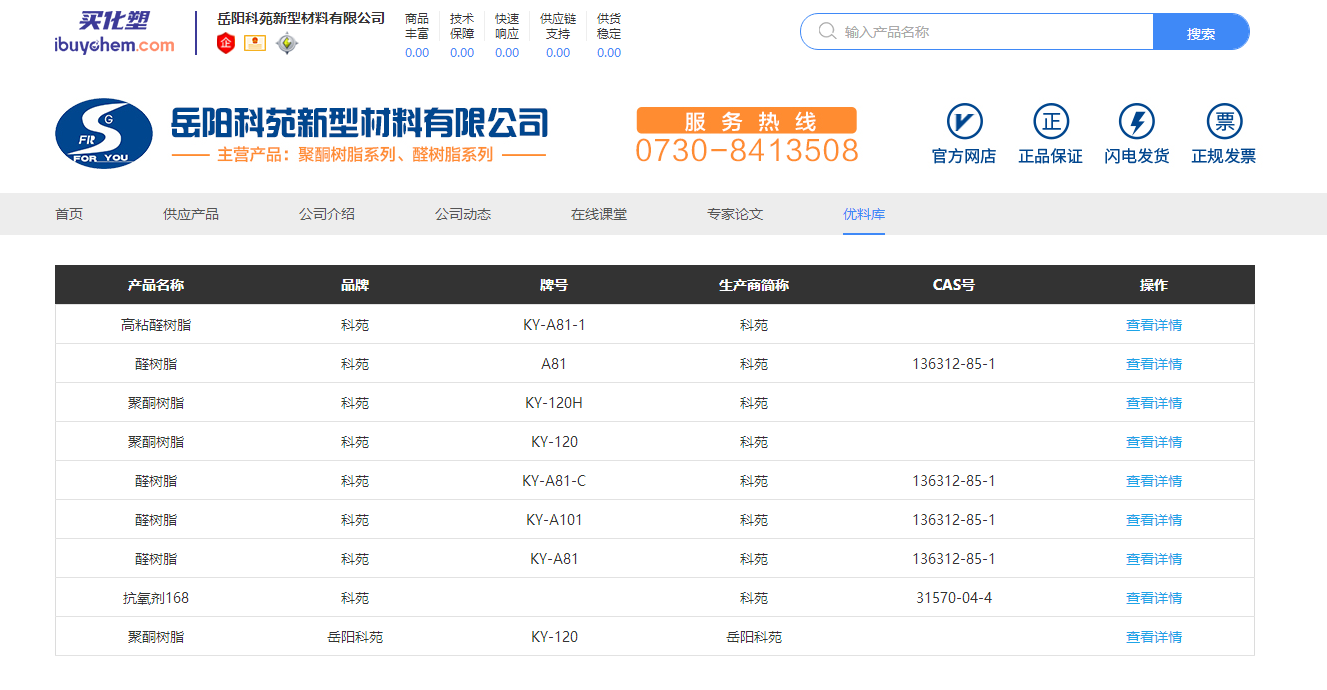The image size is (1327, 690).
Task: View details for the A81 醛树脂 row
Action: (x=1154, y=364)
